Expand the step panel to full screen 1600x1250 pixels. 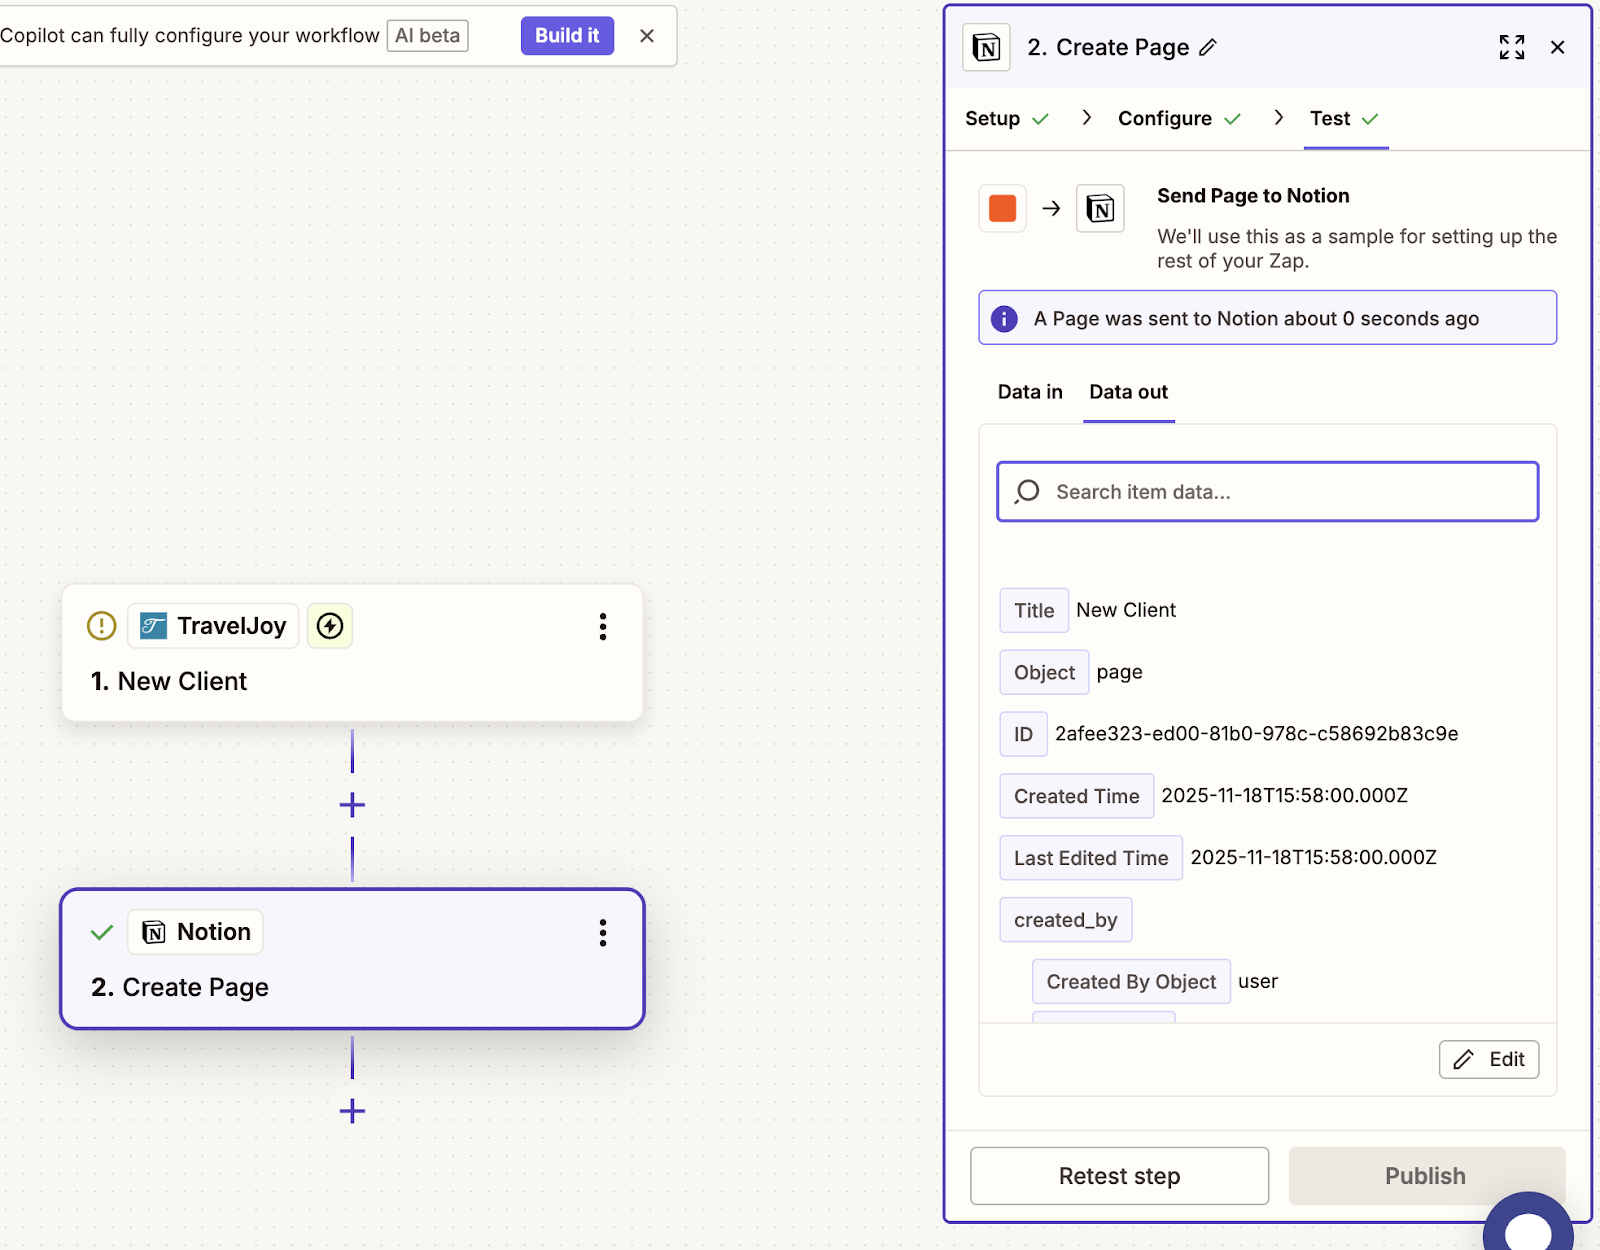(1511, 47)
